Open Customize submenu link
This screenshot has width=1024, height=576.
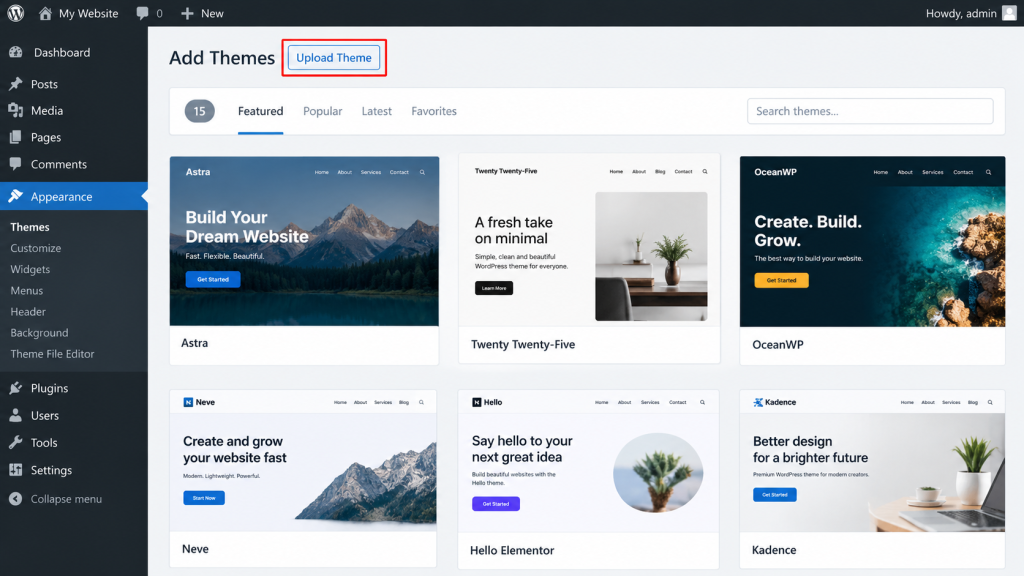[36, 248]
